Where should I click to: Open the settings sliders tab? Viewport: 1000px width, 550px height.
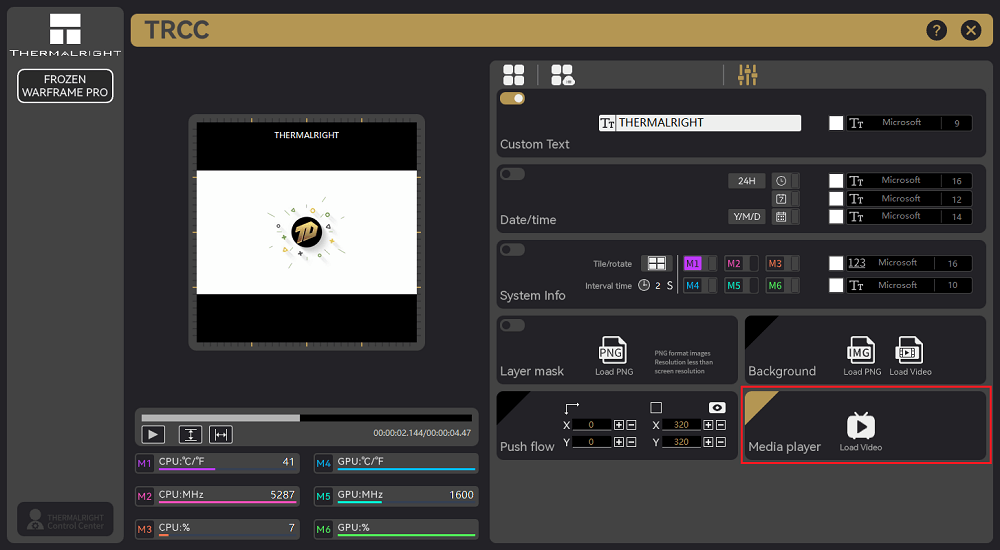(747, 75)
